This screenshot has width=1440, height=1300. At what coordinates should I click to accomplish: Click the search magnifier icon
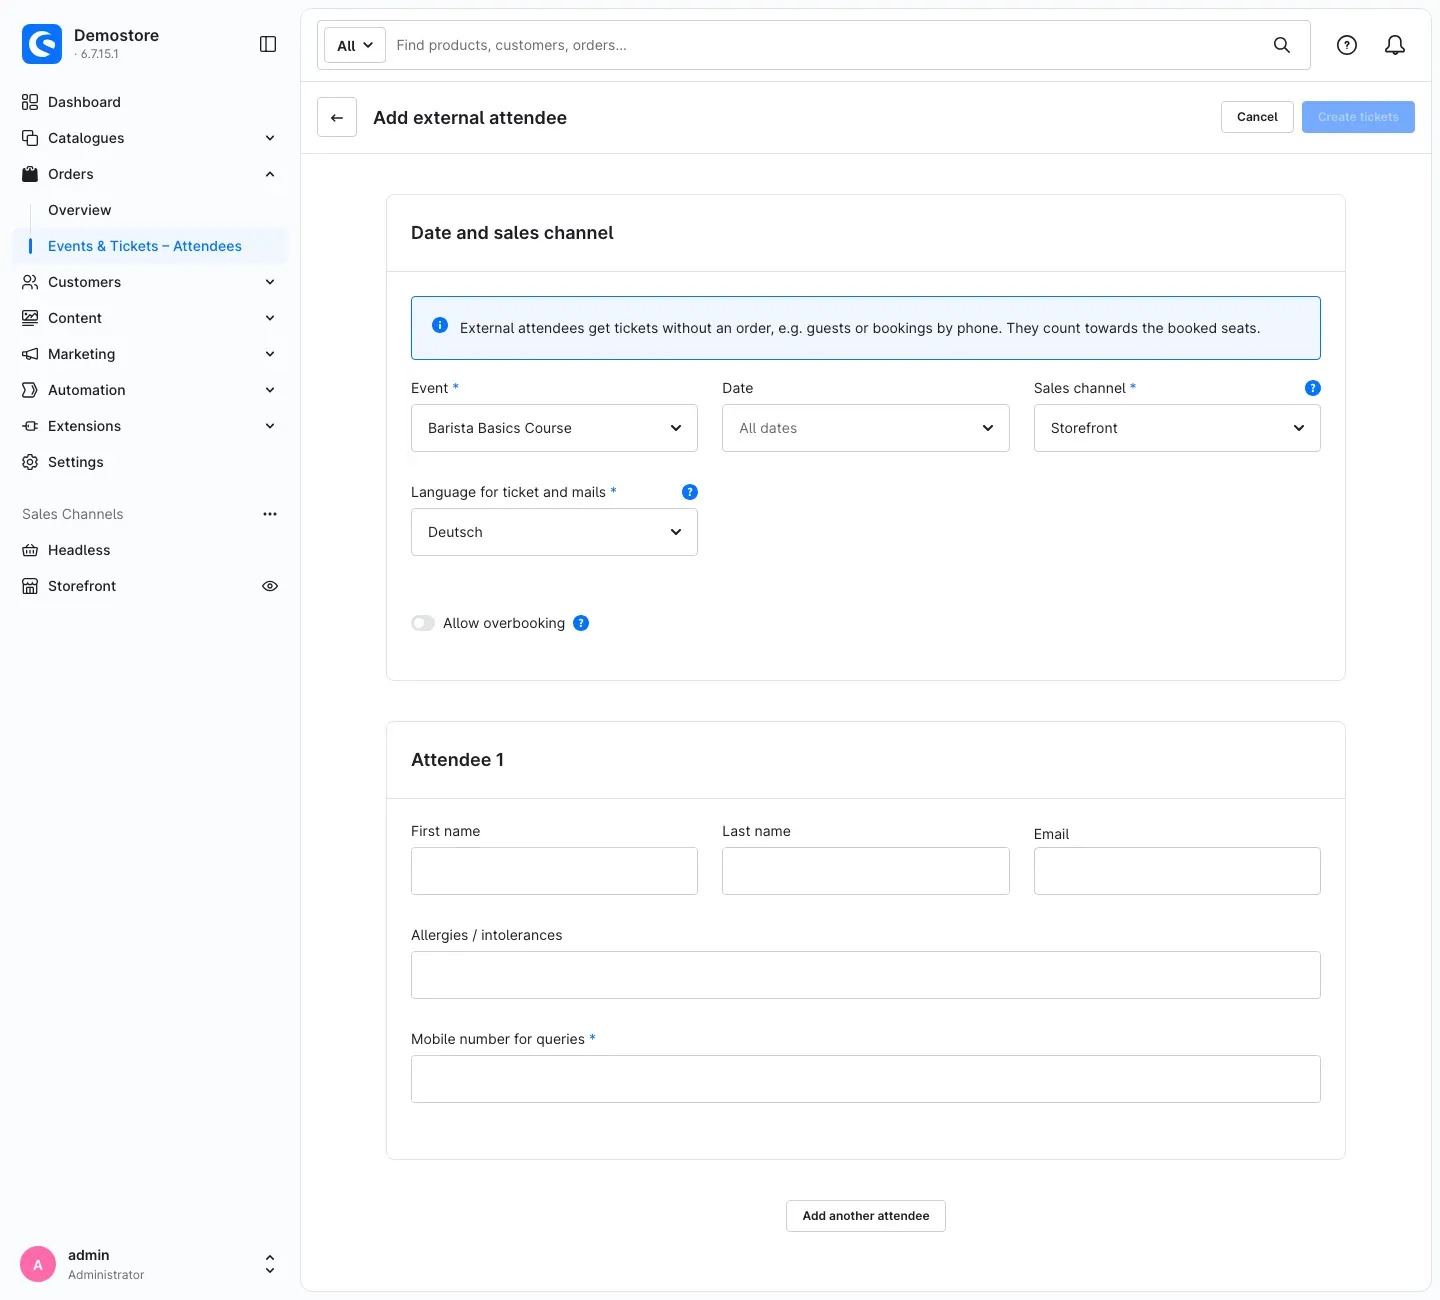pyautogui.click(x=1281, y=45)
